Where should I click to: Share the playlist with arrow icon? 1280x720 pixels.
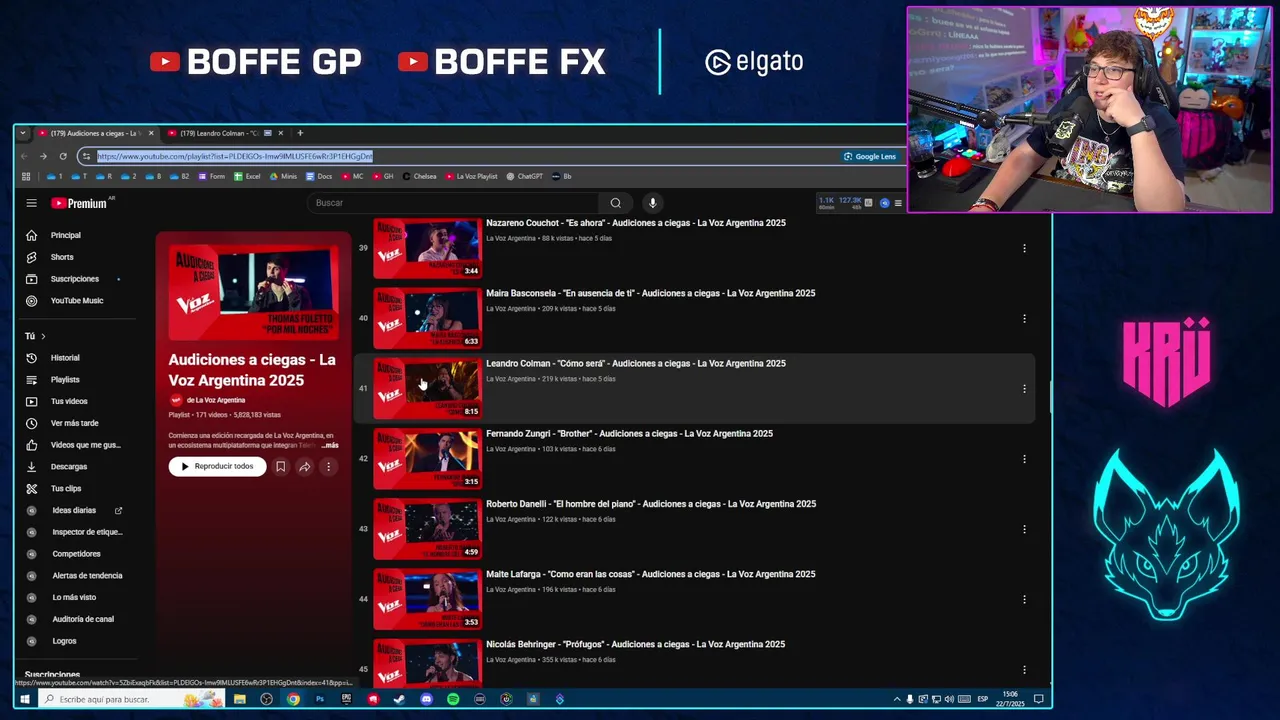coord(304,466)
